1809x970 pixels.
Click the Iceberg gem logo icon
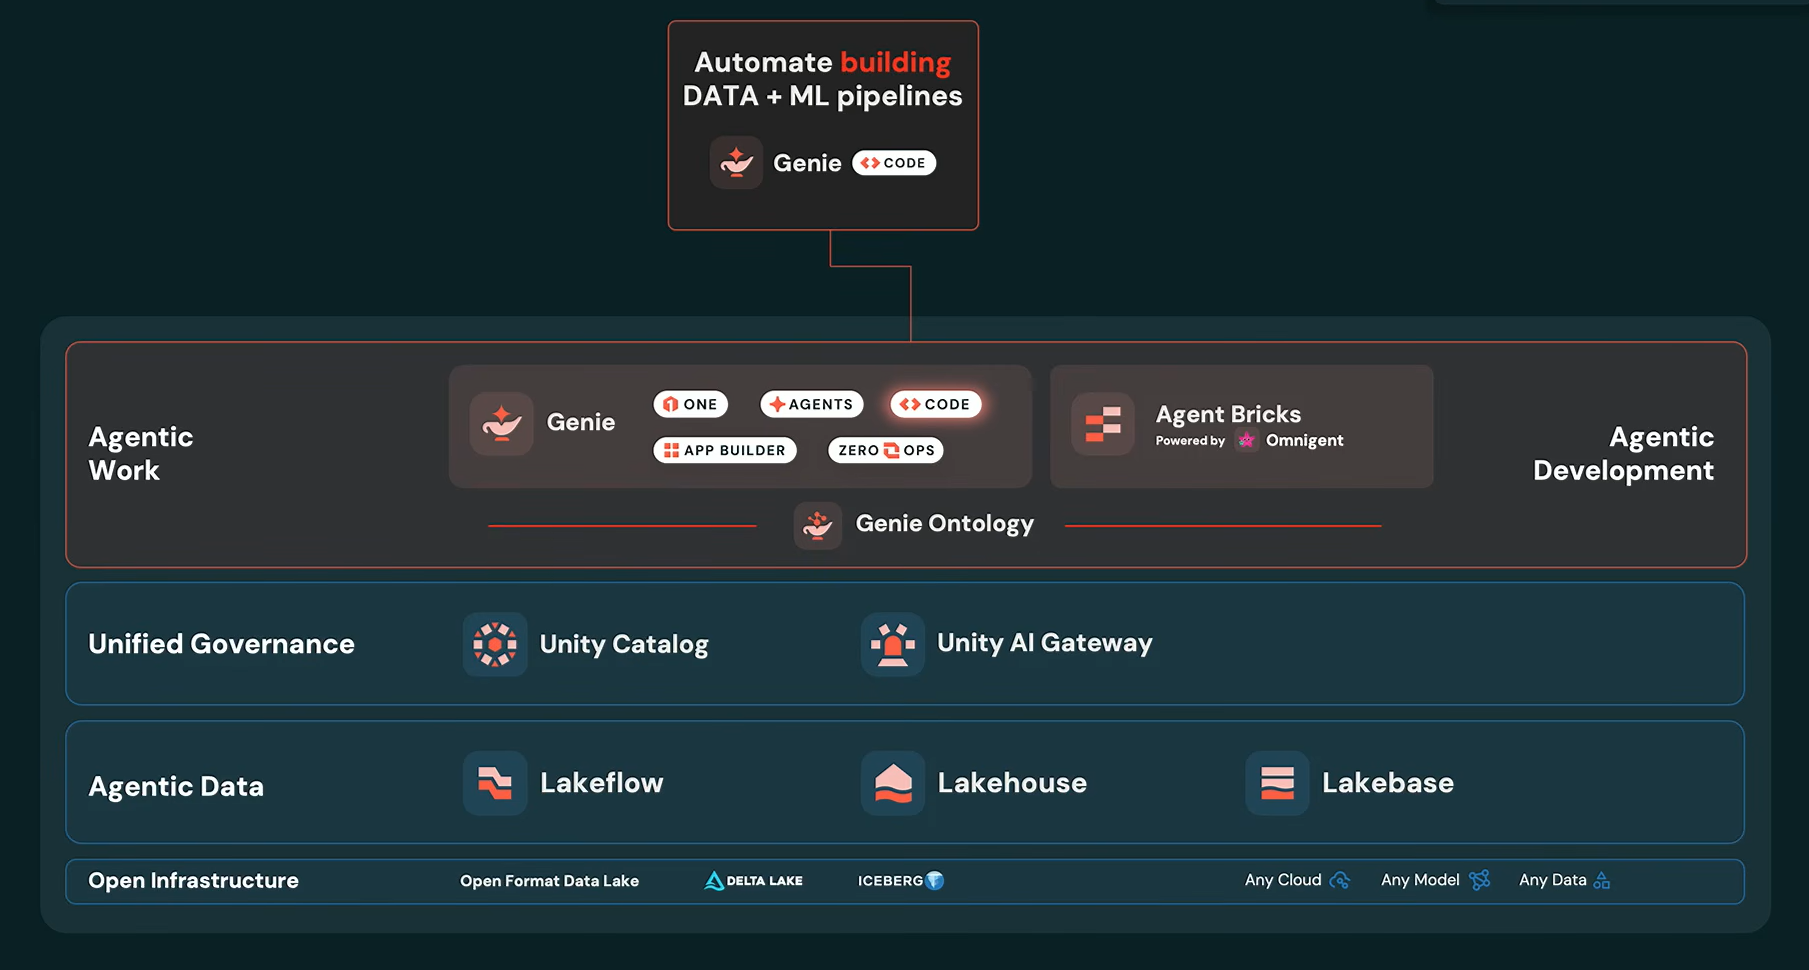pyautogui.click(x=935, y=881)
